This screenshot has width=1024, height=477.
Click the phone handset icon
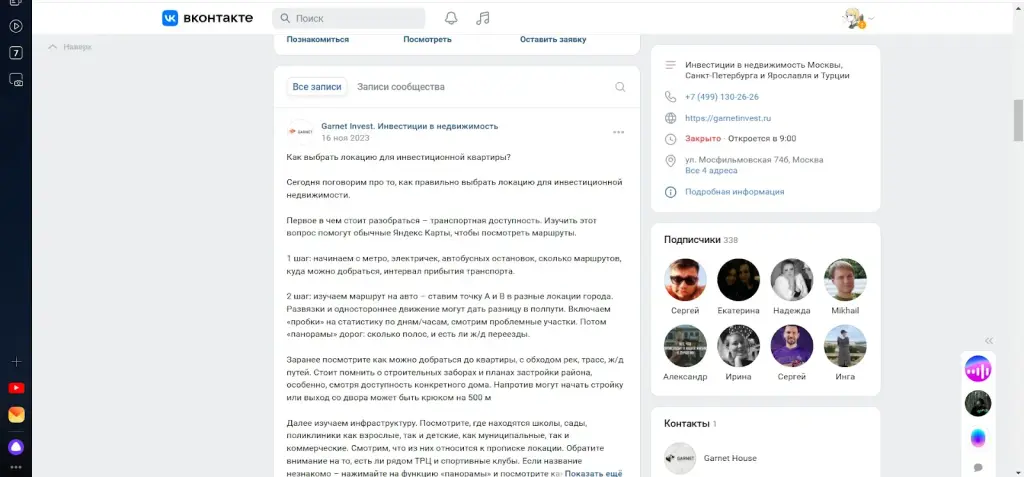tap(670, 97)
